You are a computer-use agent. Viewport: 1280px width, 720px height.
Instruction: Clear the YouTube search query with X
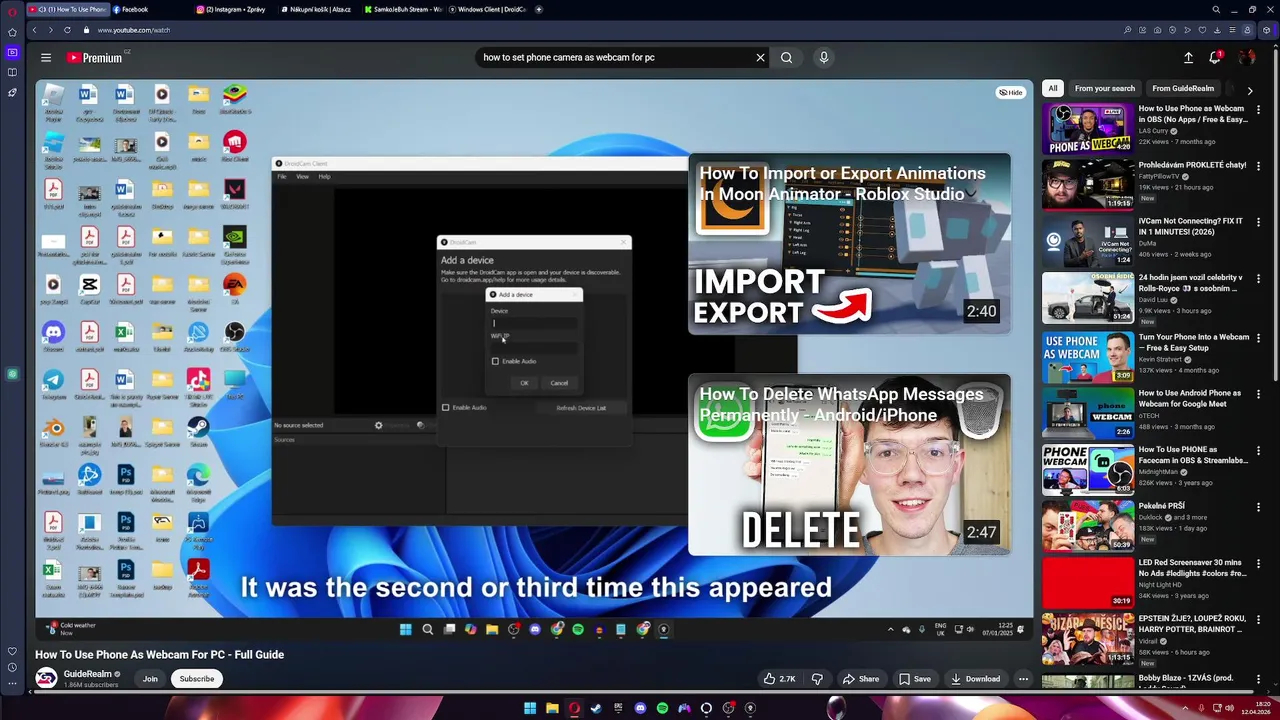[760, 58]
